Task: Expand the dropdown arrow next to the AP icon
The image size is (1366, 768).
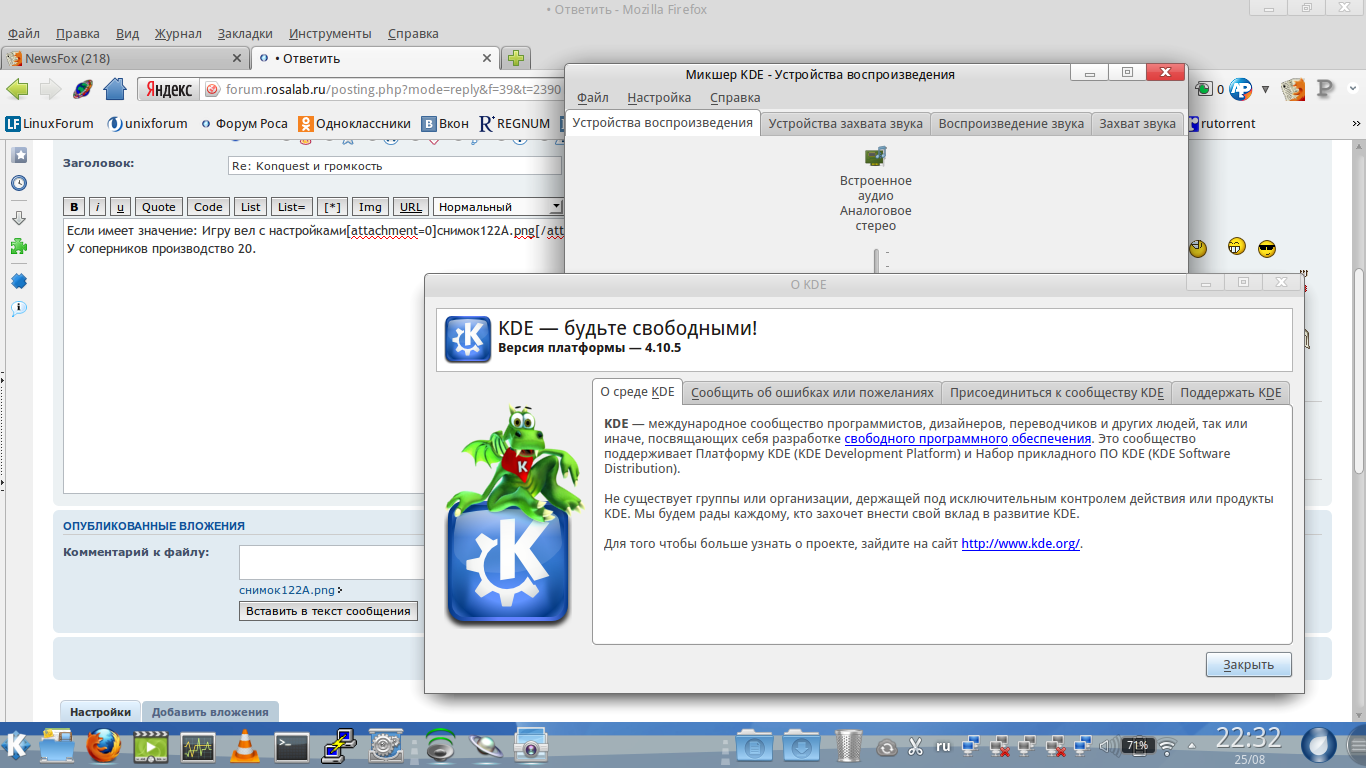Action: pyautogui.click(x=1265, y=89)
